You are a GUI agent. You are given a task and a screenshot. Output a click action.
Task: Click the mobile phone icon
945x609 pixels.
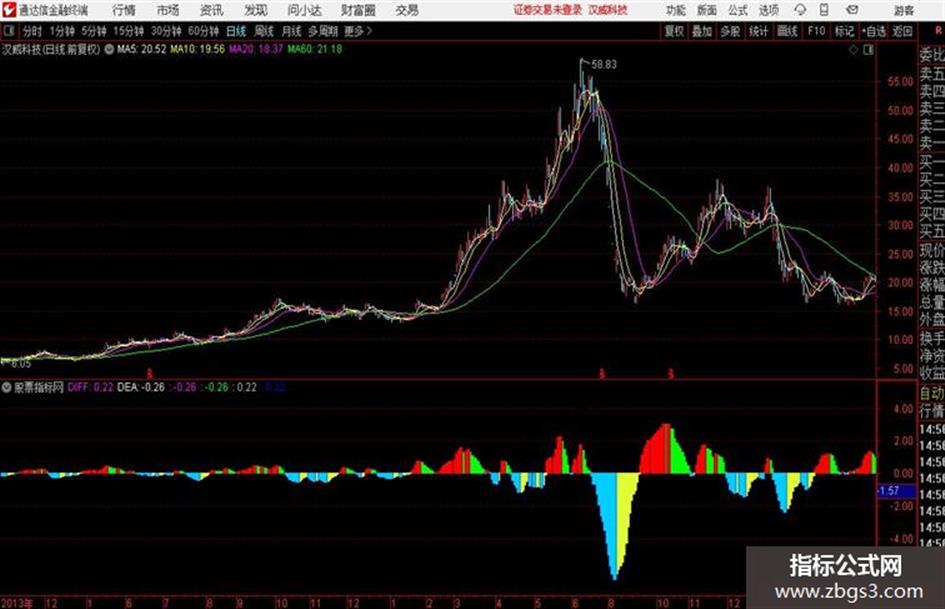824,10
